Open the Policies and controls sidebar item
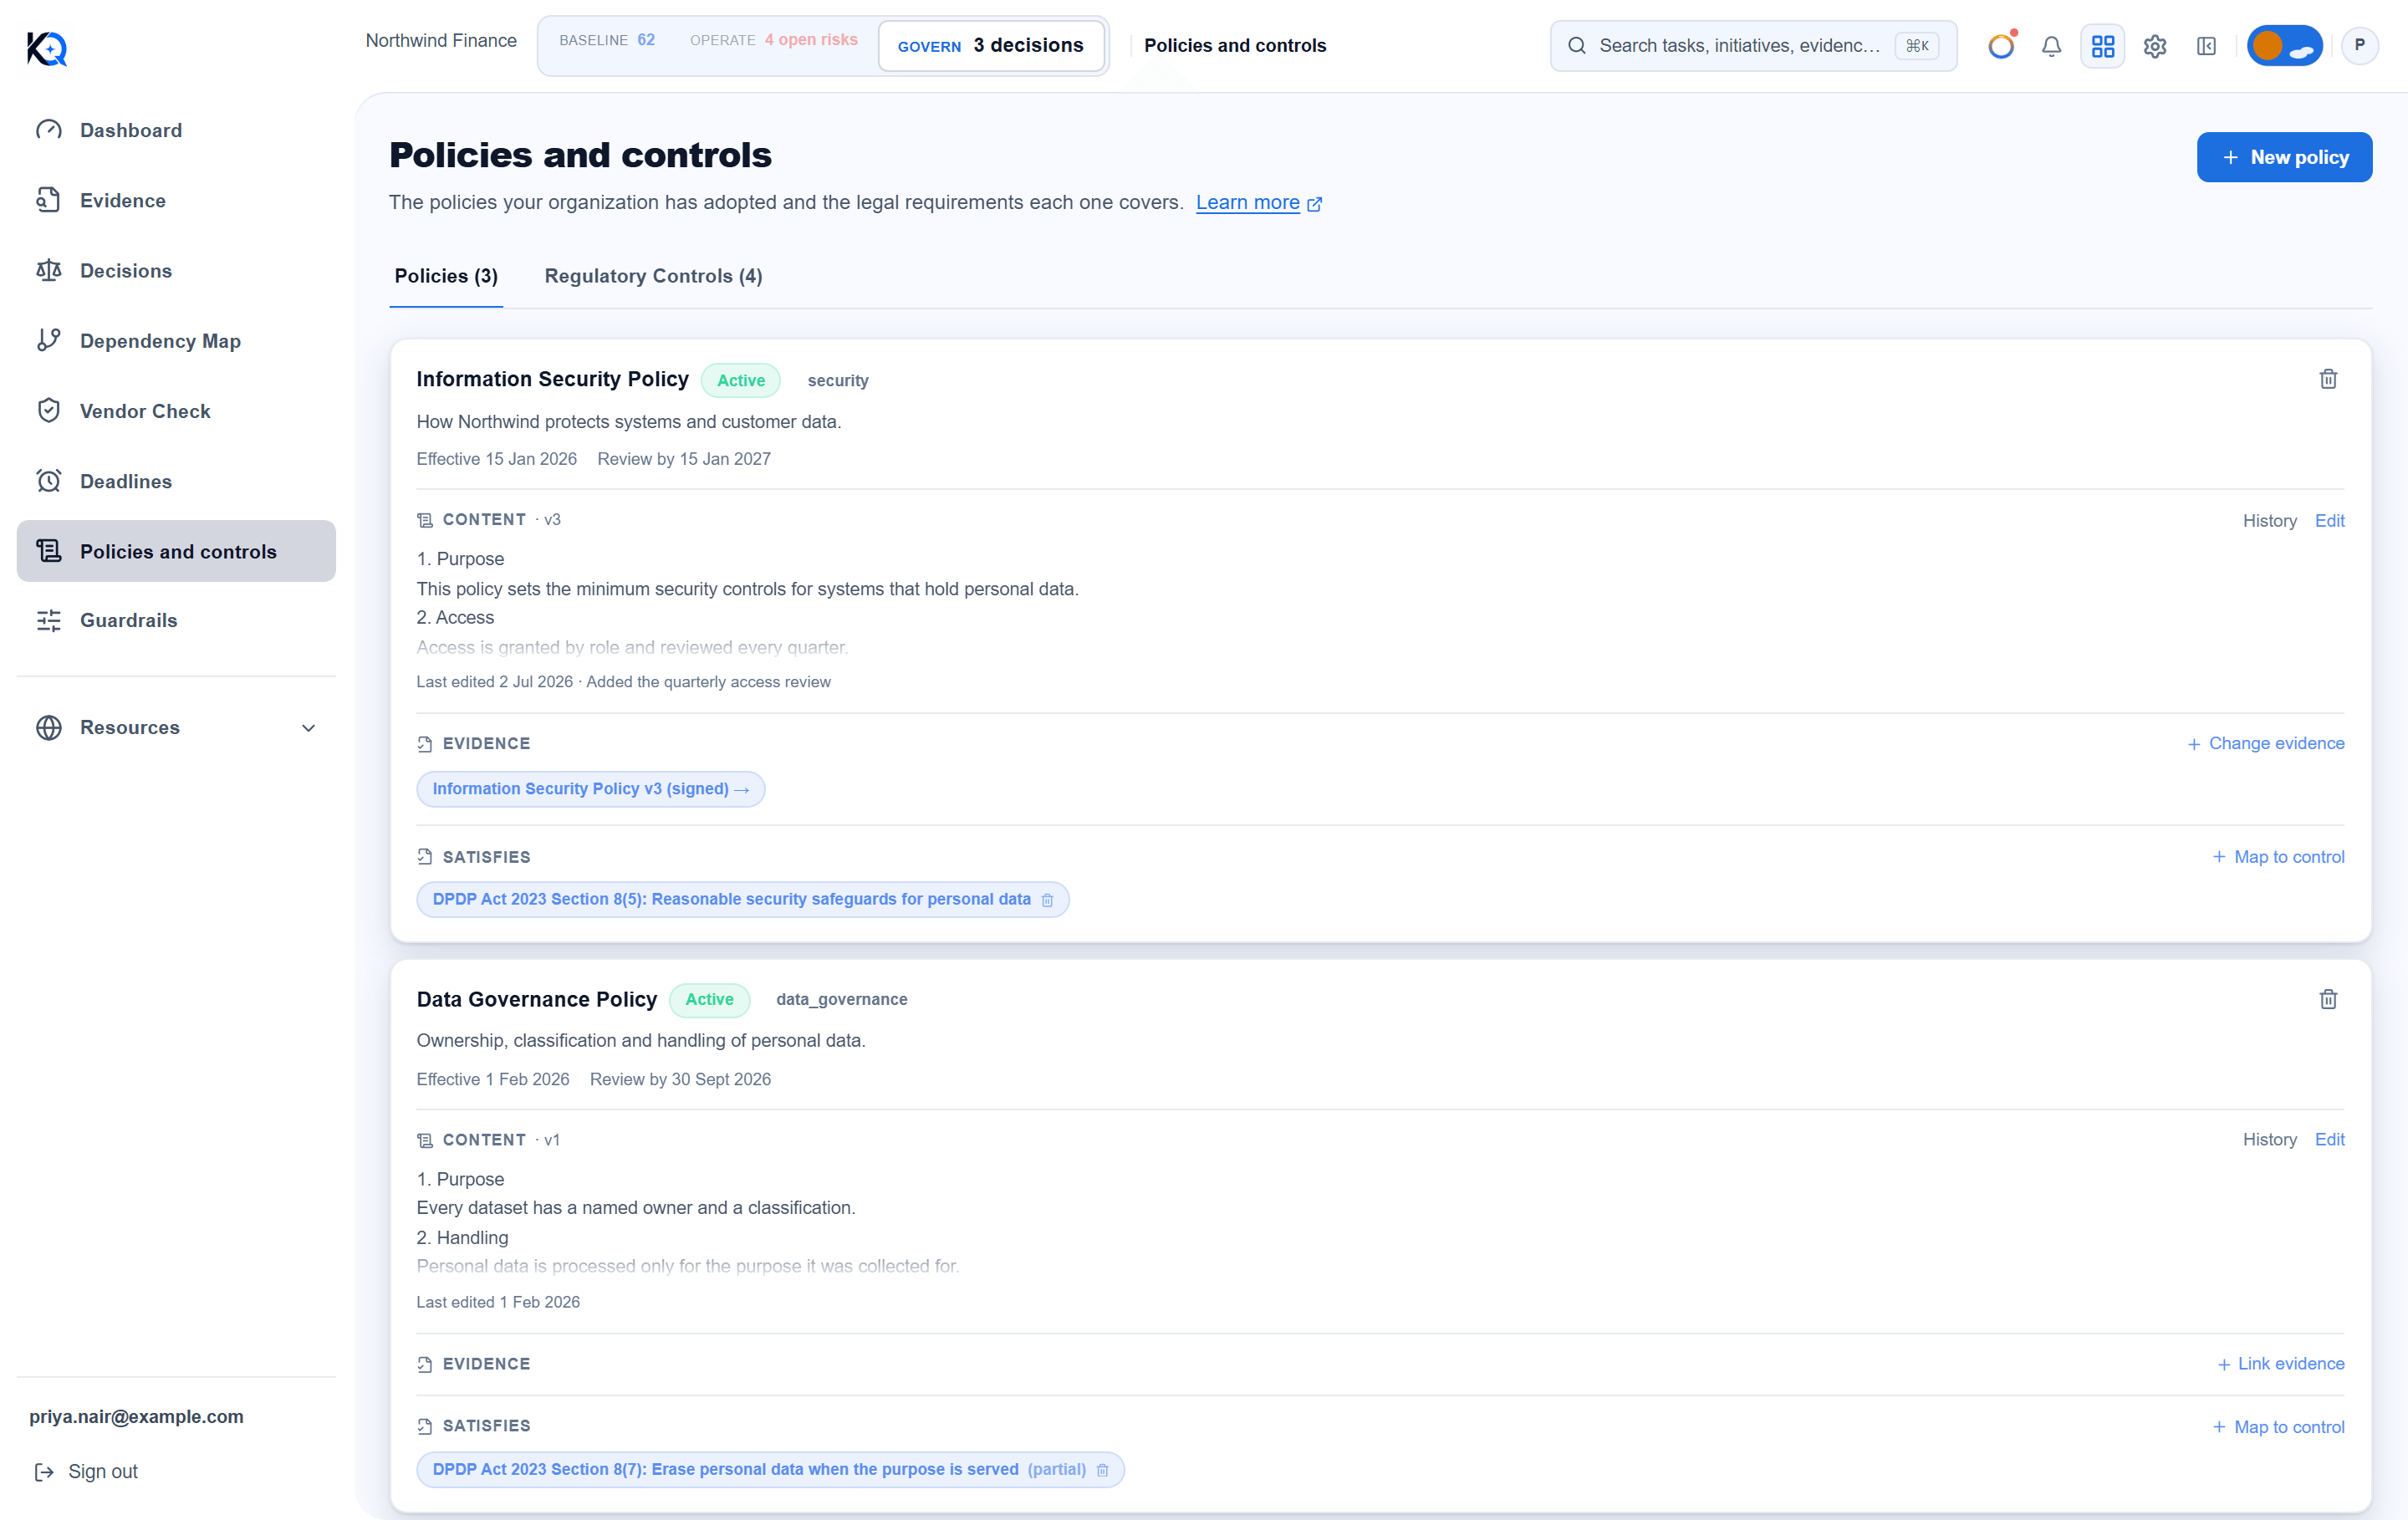Screen dimensions: 2408x1520 point(176,551)
